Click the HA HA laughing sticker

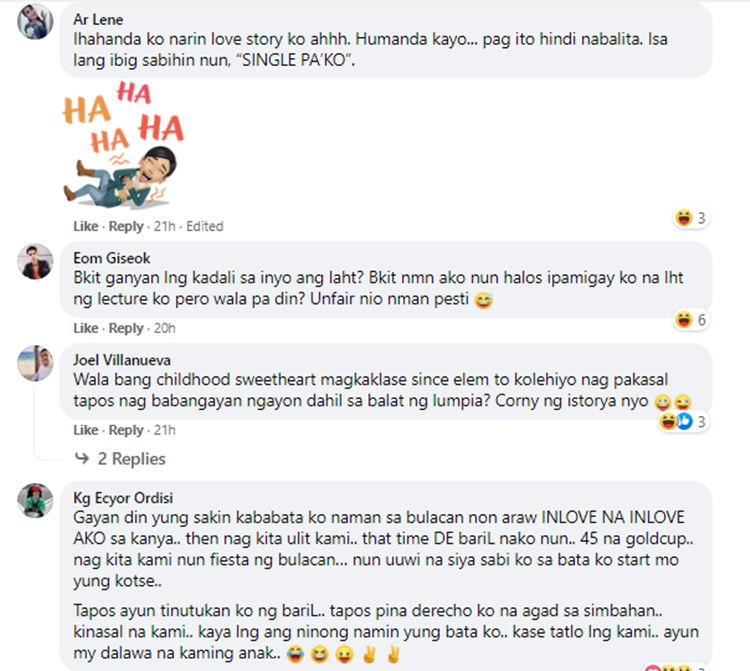123,145
